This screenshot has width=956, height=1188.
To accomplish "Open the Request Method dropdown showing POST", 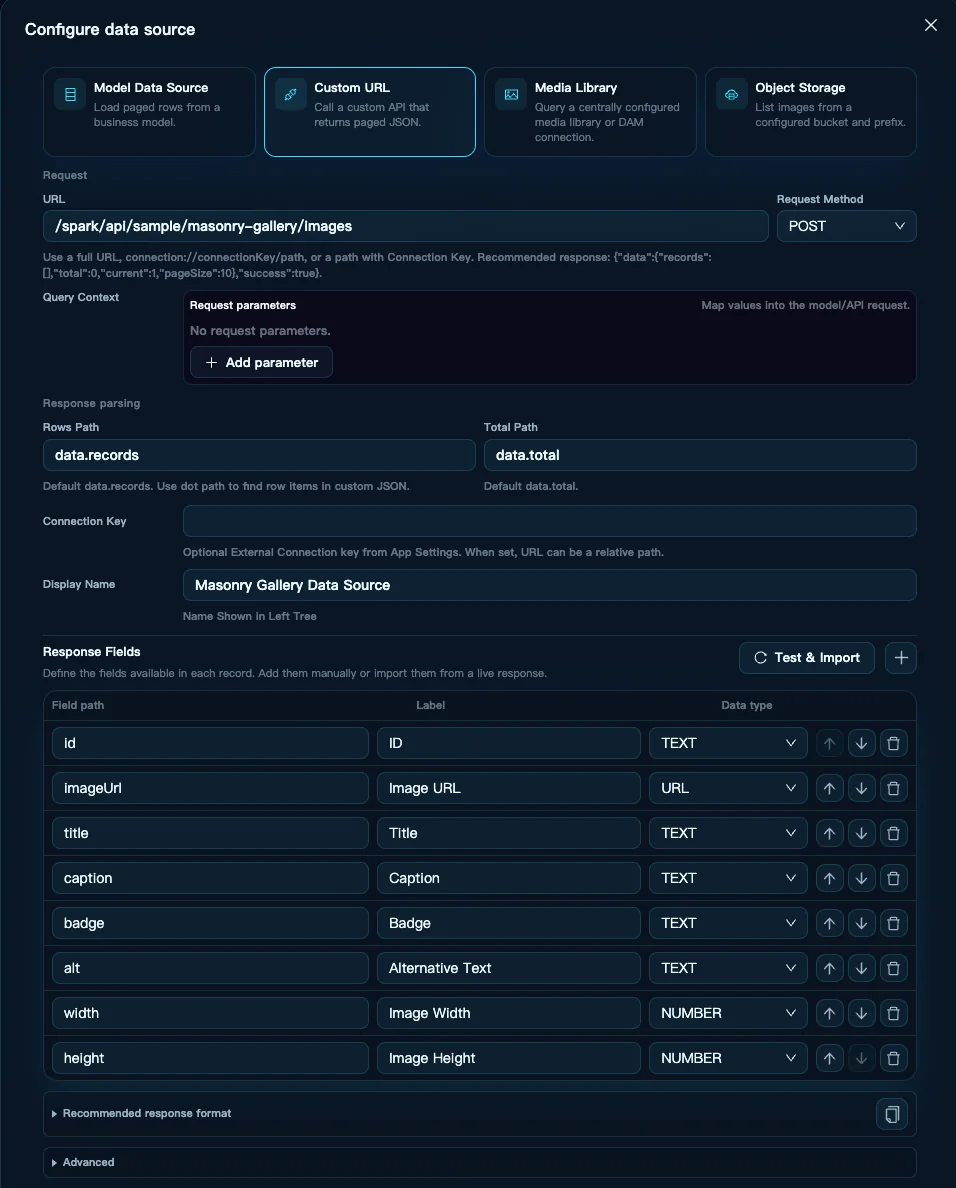I will coord(846,226).
